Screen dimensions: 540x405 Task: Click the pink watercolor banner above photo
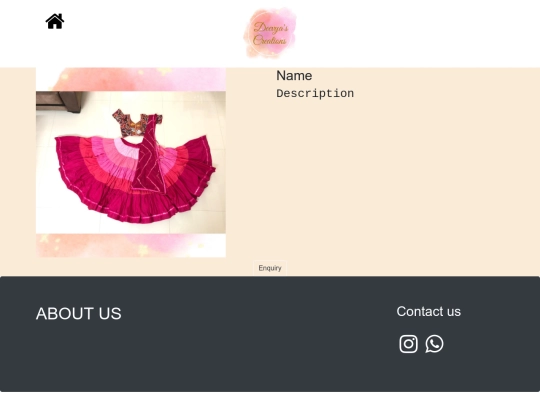(131, 79)
